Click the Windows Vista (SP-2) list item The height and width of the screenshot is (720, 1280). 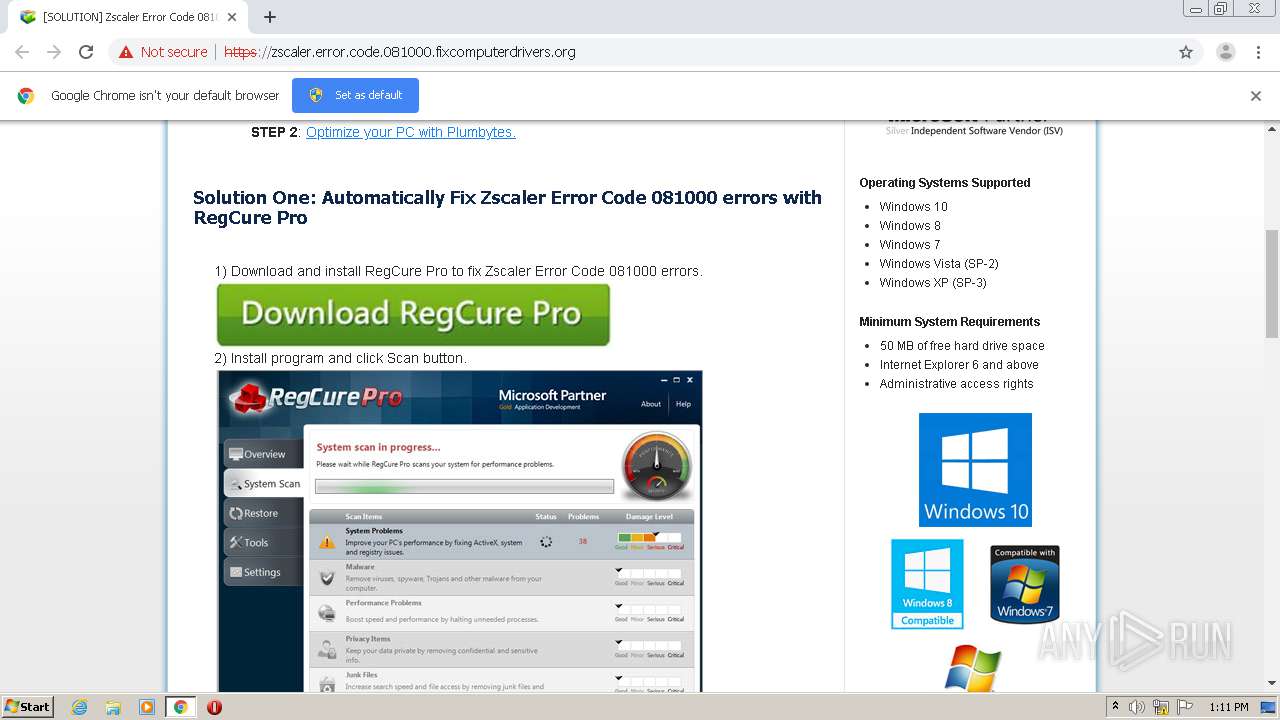point(939,264)
